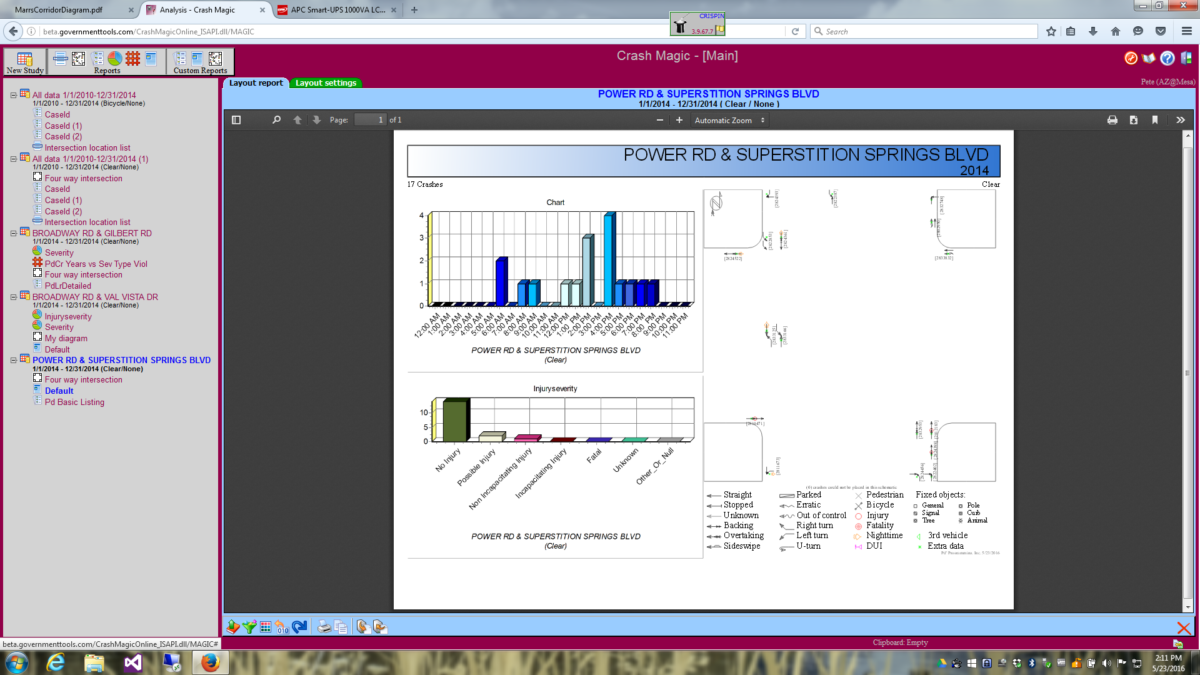Open PdCr Years vs Sev Type Viol

[x=92, y=263]
